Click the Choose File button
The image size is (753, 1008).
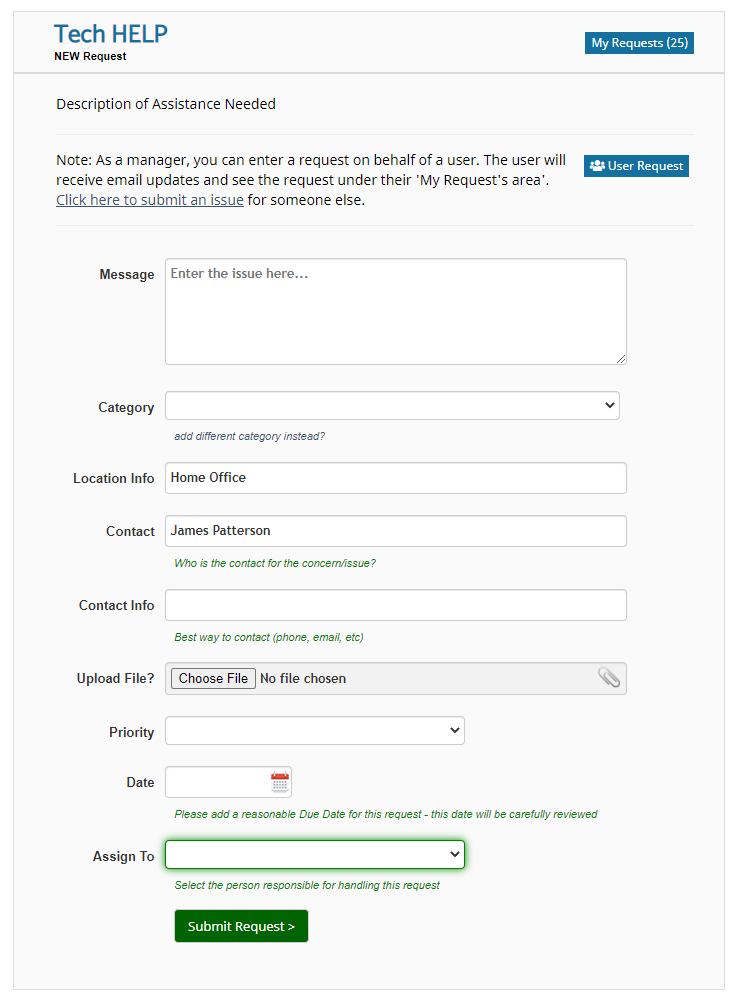coord(213,678)
